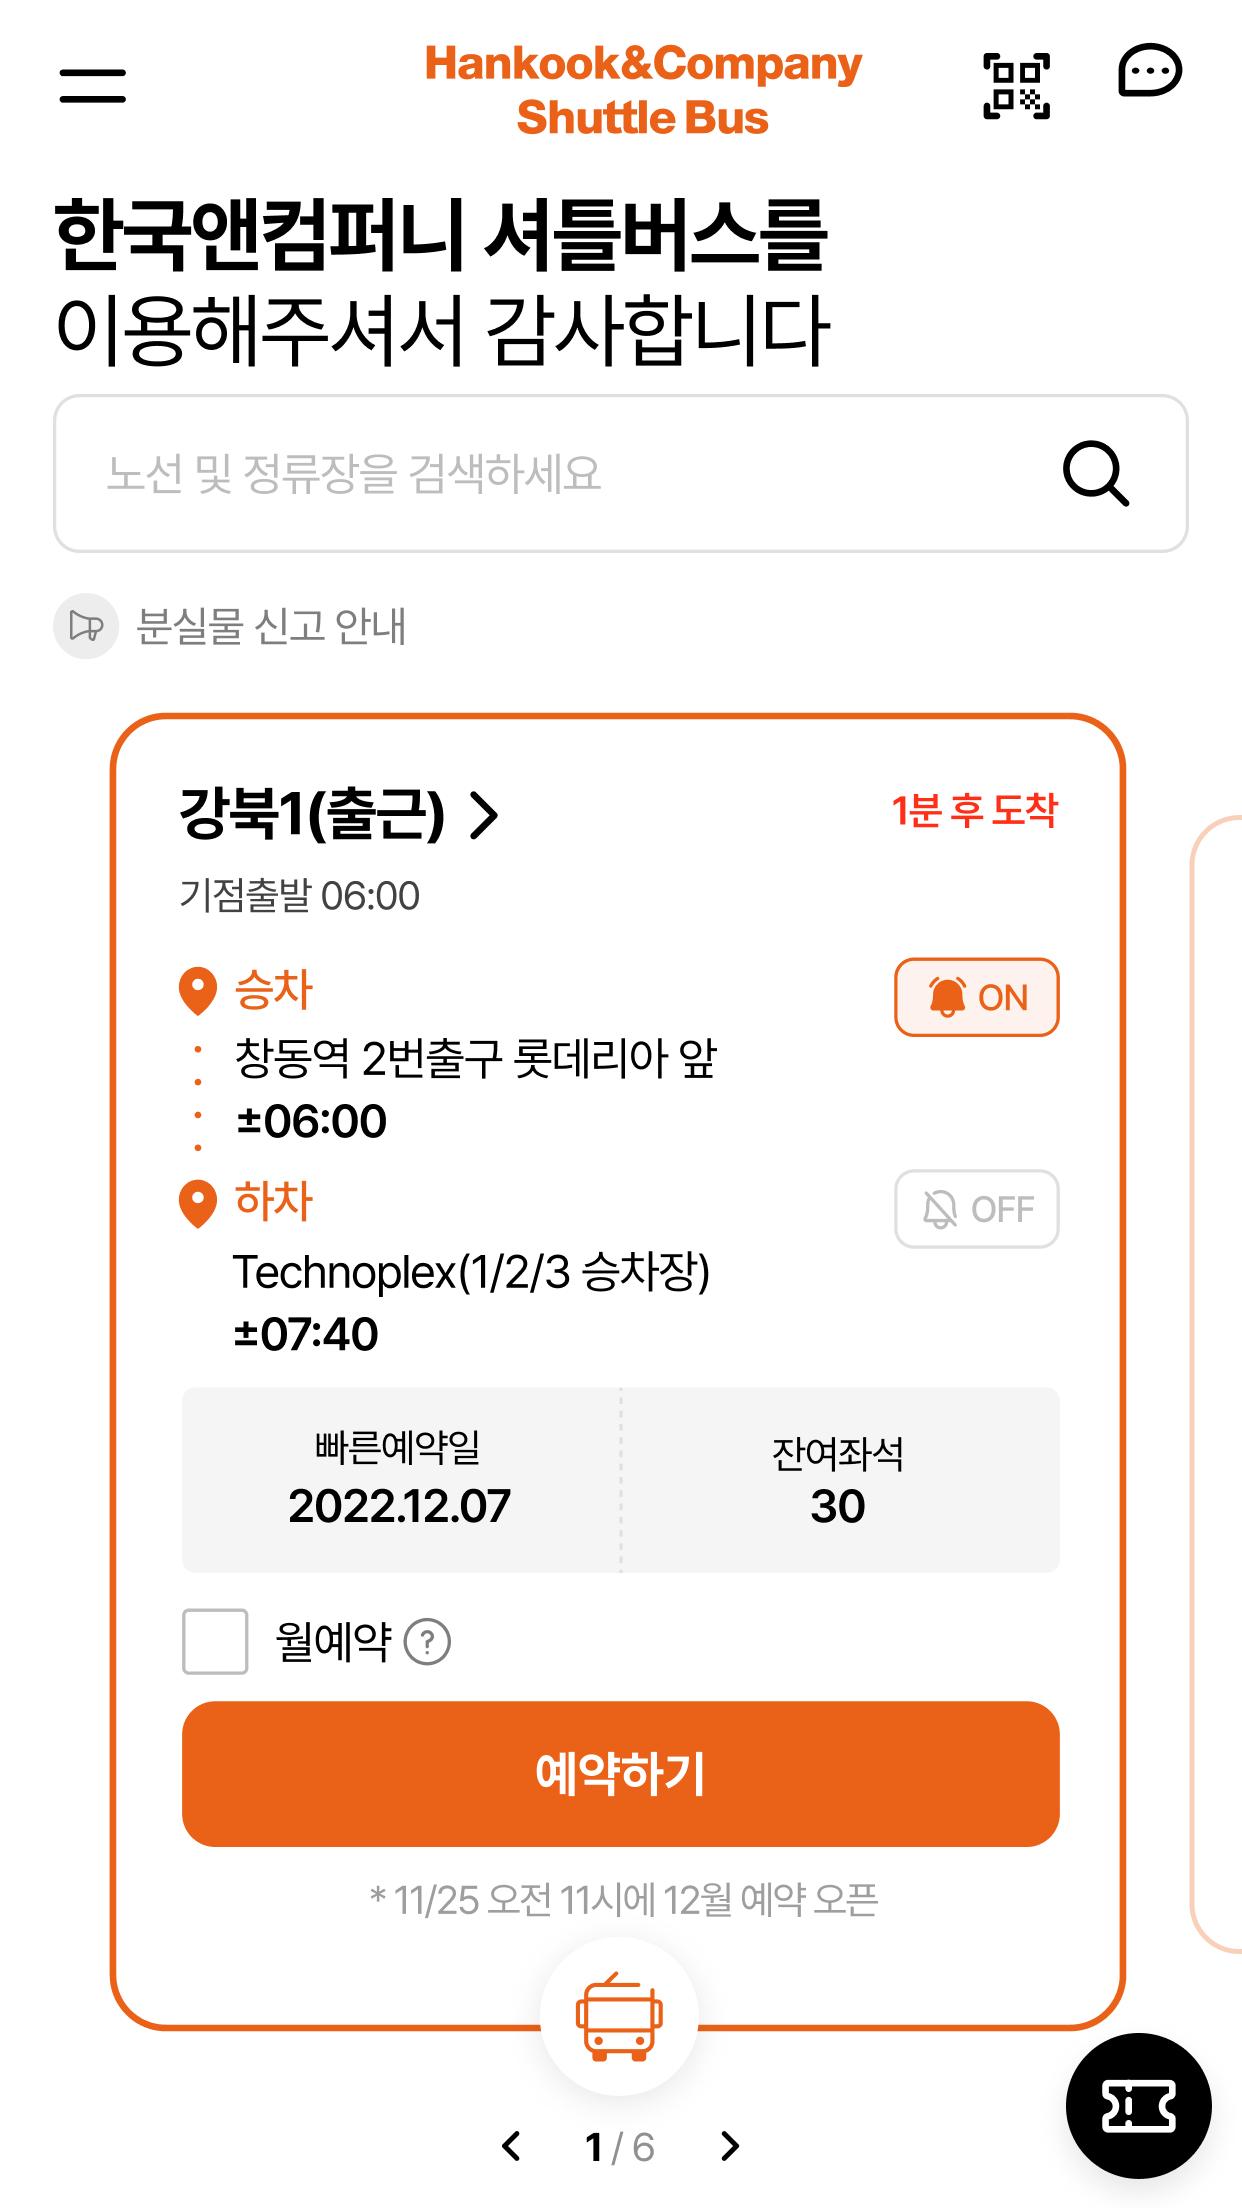
Task: Enable the drop-off alarm OFF toggle
Action: (976, 1209)
